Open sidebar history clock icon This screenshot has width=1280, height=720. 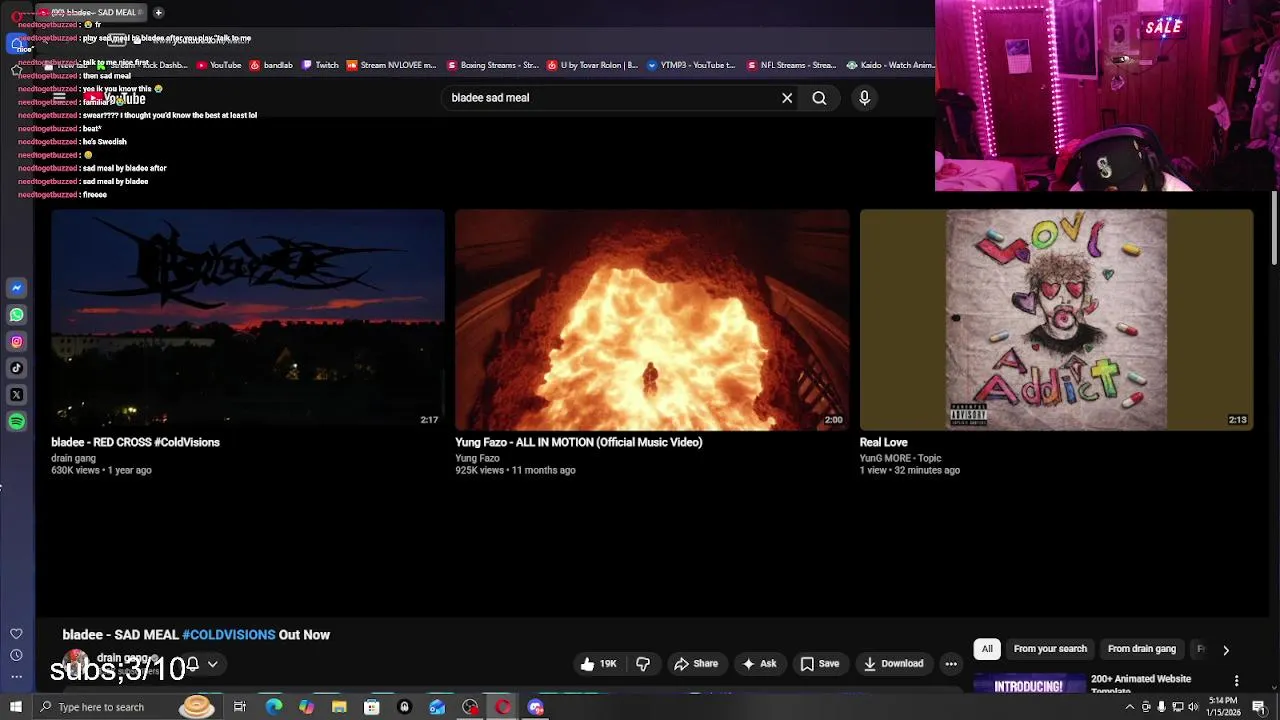coord(16,655)
